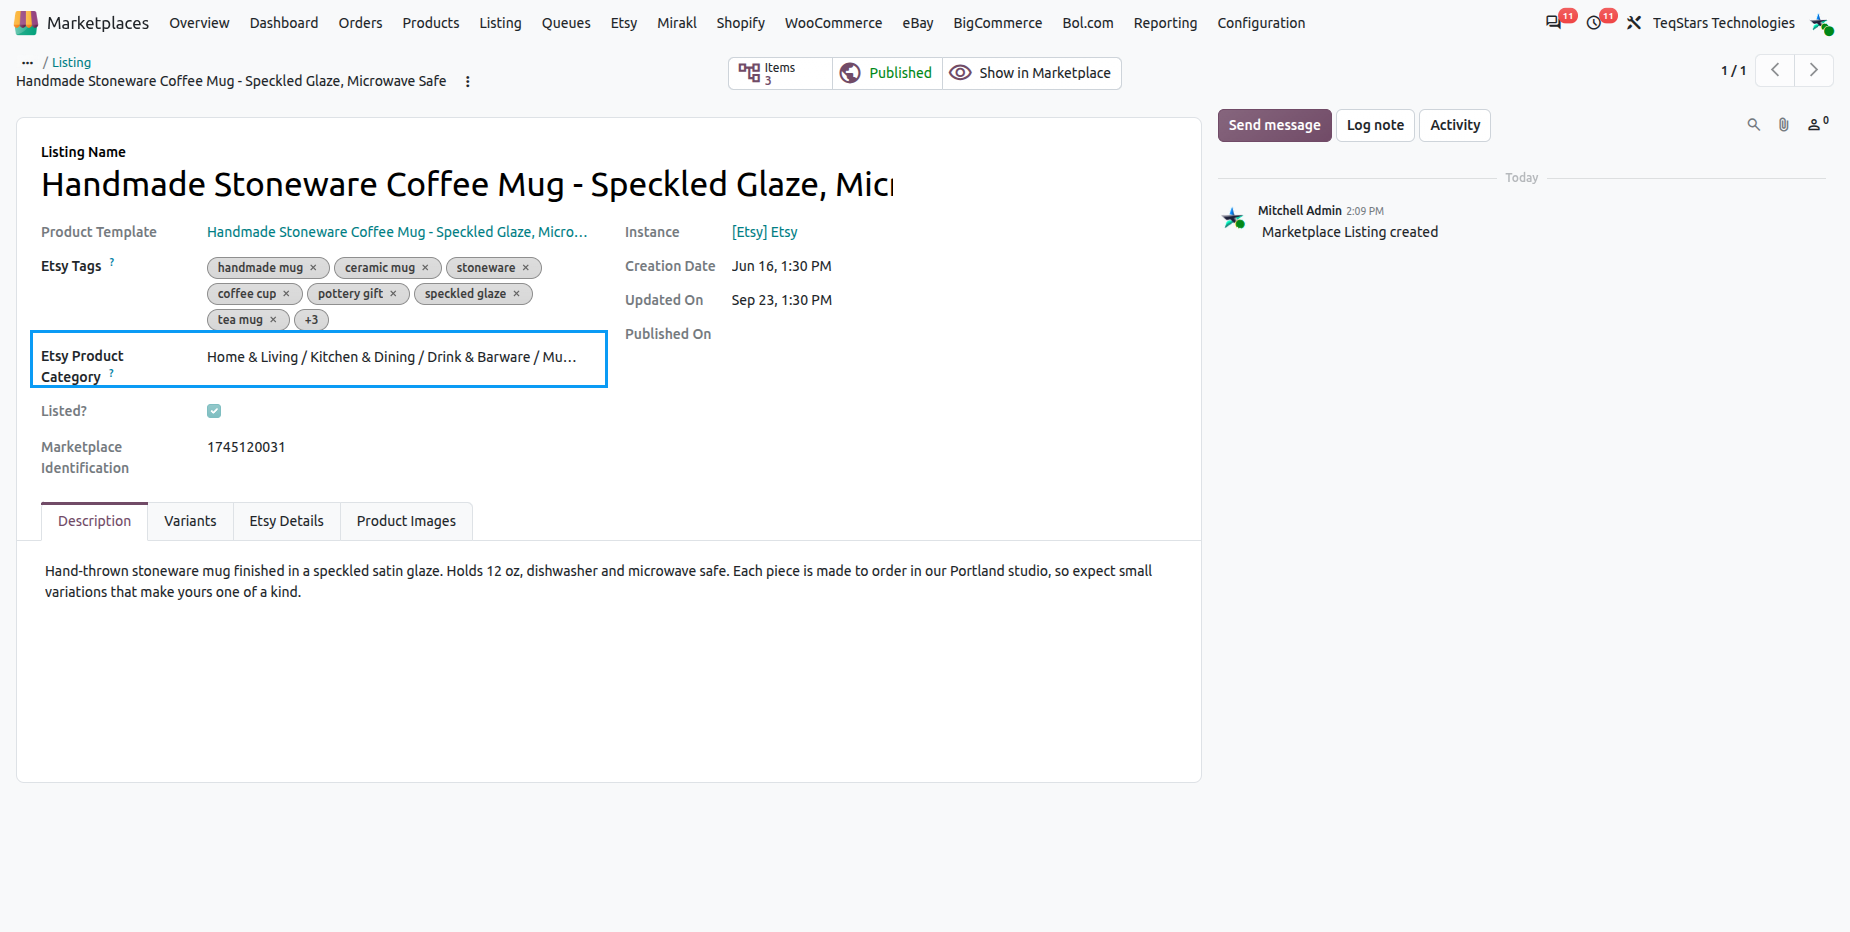Open the Etsy Product Category dropdown
Viewport: 1850px width, 932px height.
pyautogui.click(x=398, y=357)
